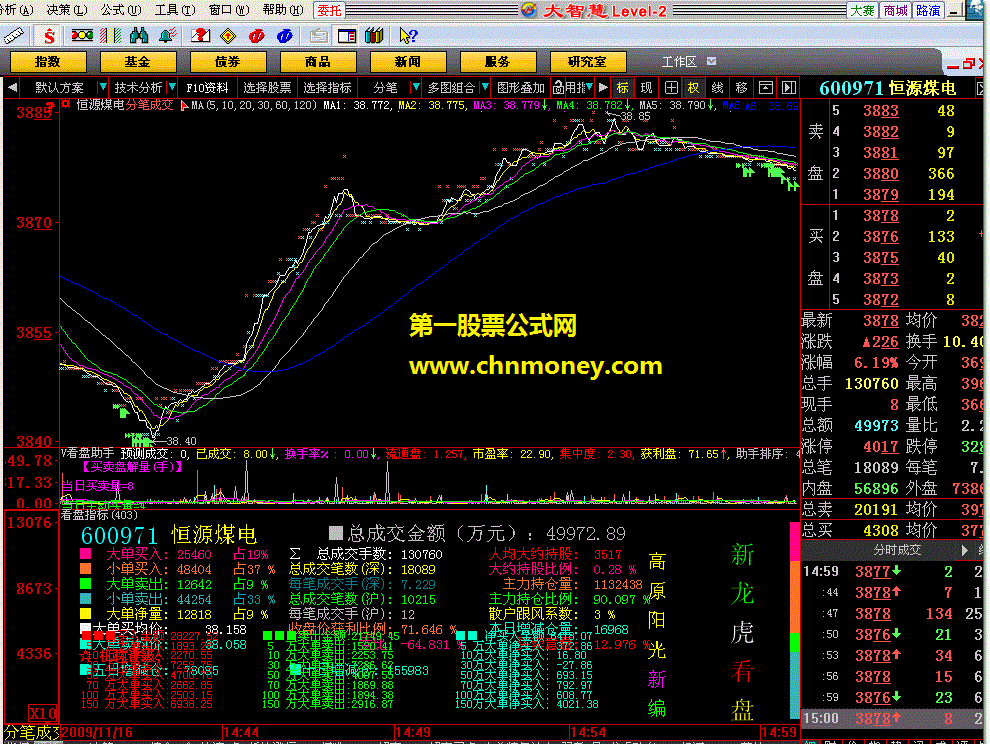Screen dimensions: 990x744
Task: Toggle the 现 button
Action: (x=647, y=88)
